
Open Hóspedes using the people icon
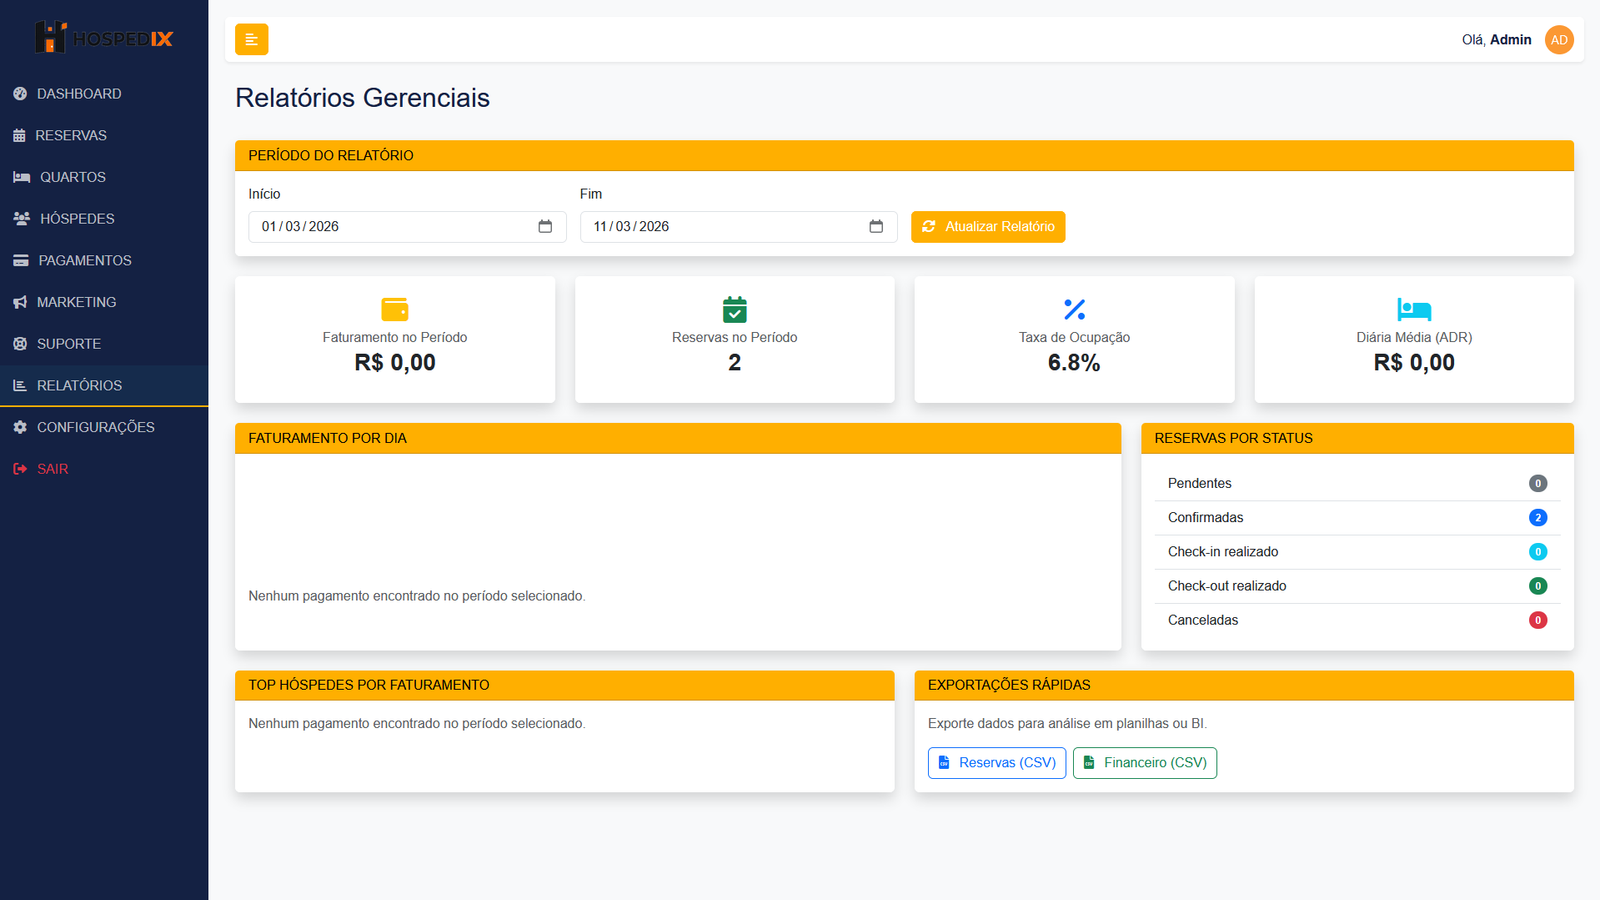click(x=21, y=218)
